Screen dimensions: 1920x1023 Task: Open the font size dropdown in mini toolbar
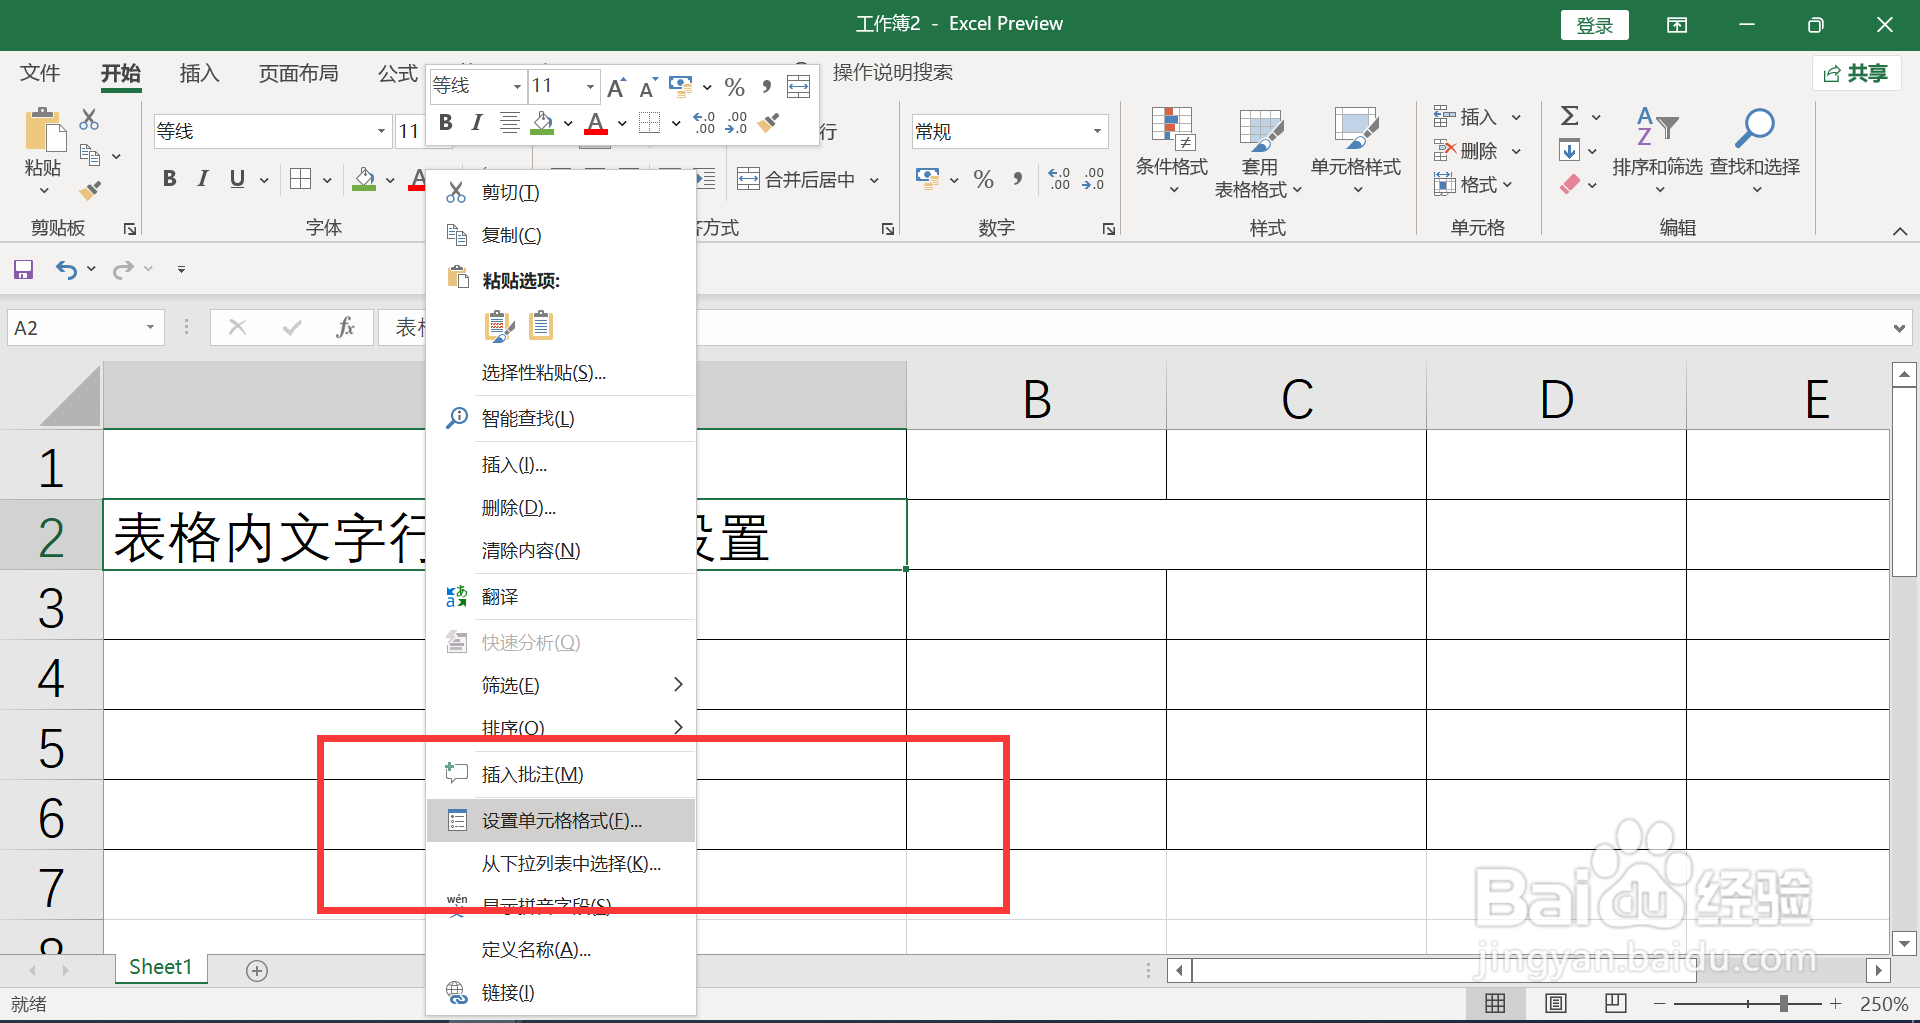(x=590, y=87)
